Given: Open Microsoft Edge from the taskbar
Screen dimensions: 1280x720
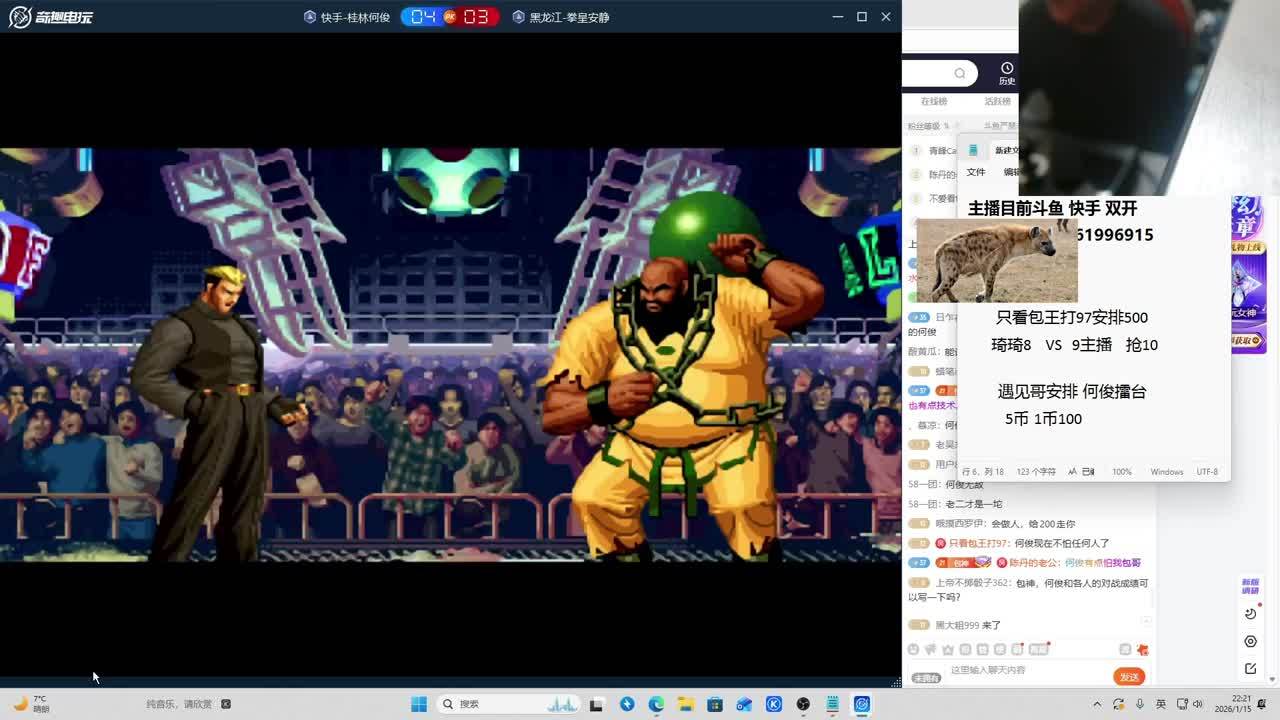Looking at the screenshot, I should pyautogui.click(x=656, y=704).
